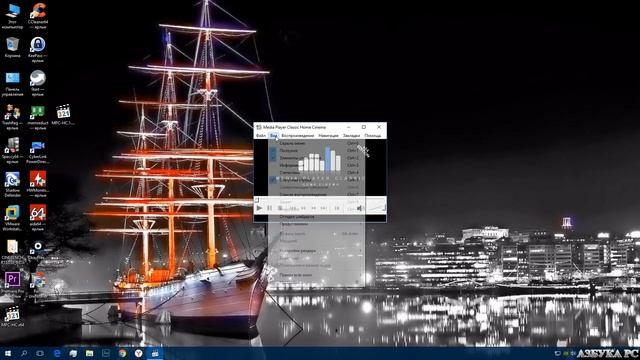
Task: Open the Windows Start menu
Action: [7, 353]
